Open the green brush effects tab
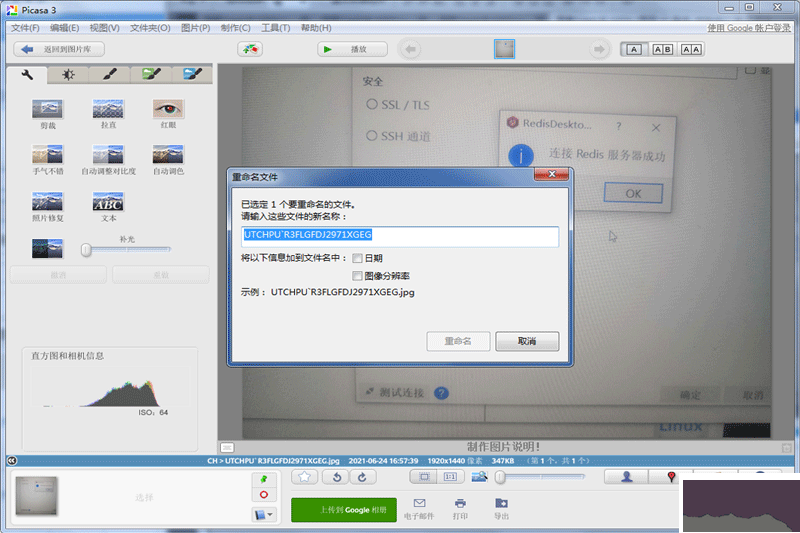 point(151,74)
